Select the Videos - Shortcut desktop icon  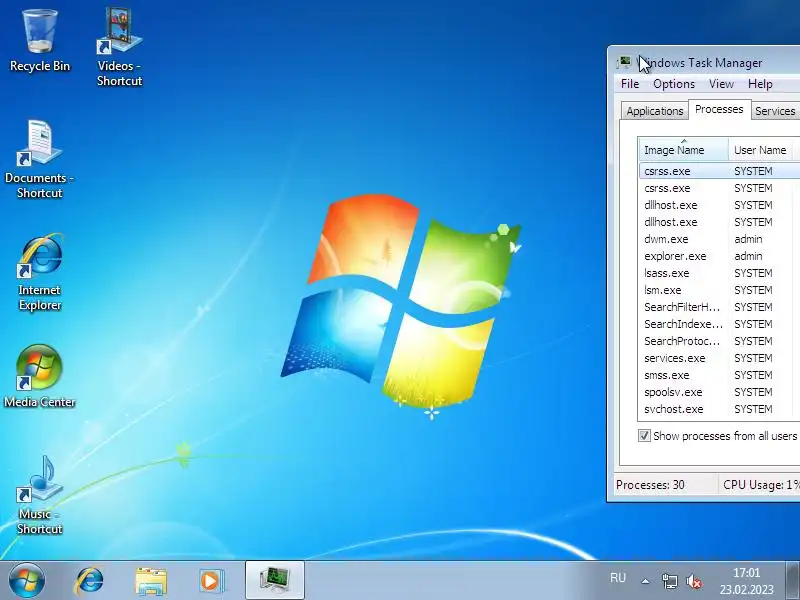[x=119, y=47]
